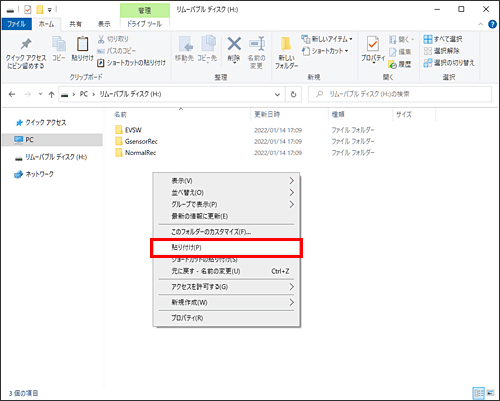Click the ribbon Paste clipboard icon
The image size is (500, 401).
pos(82,44)
